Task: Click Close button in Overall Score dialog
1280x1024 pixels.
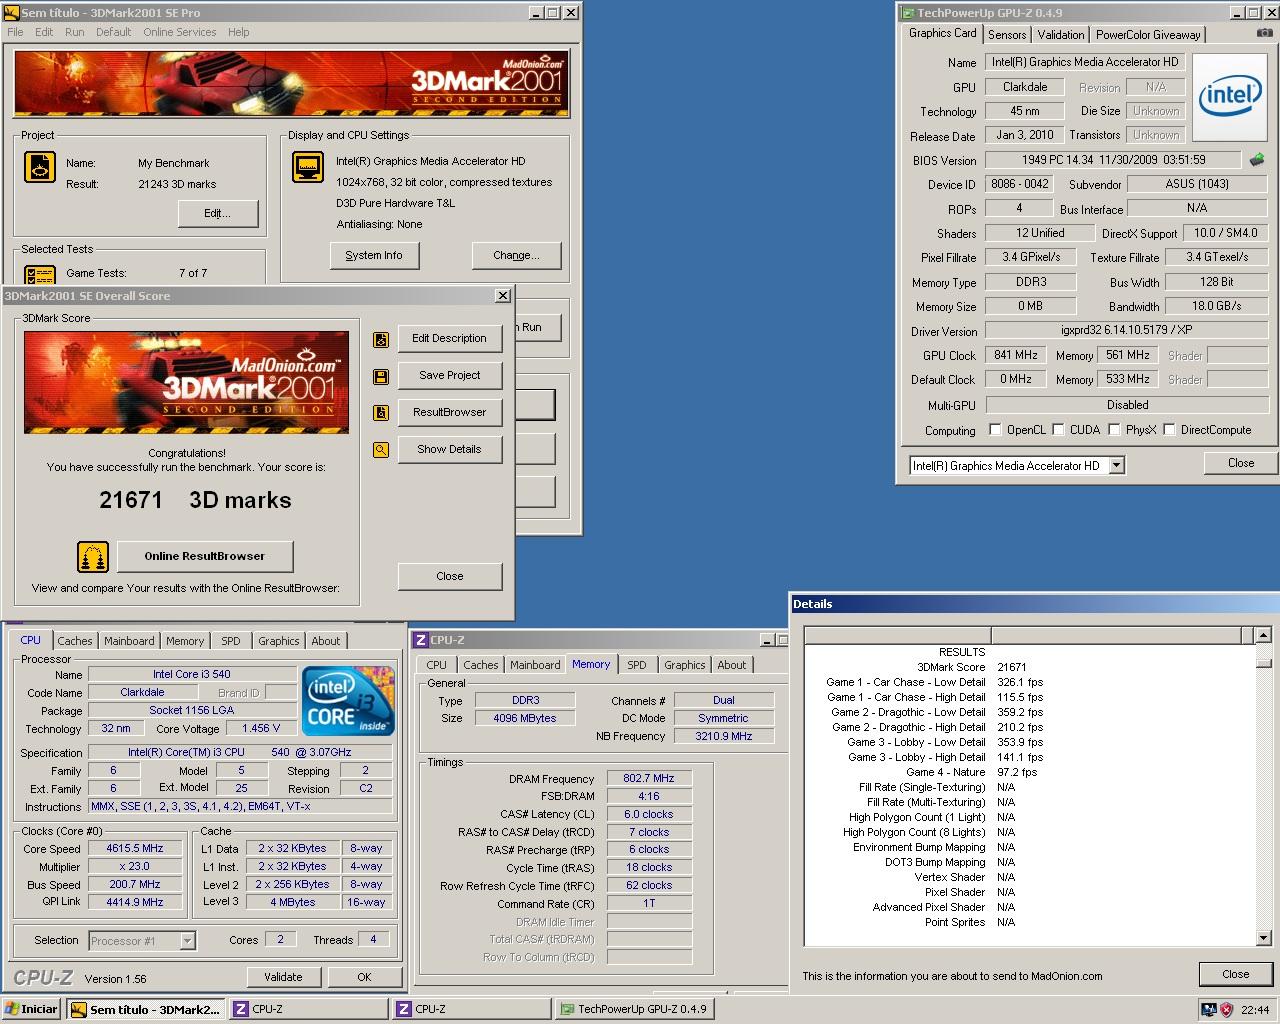Action: coord(450,576)
